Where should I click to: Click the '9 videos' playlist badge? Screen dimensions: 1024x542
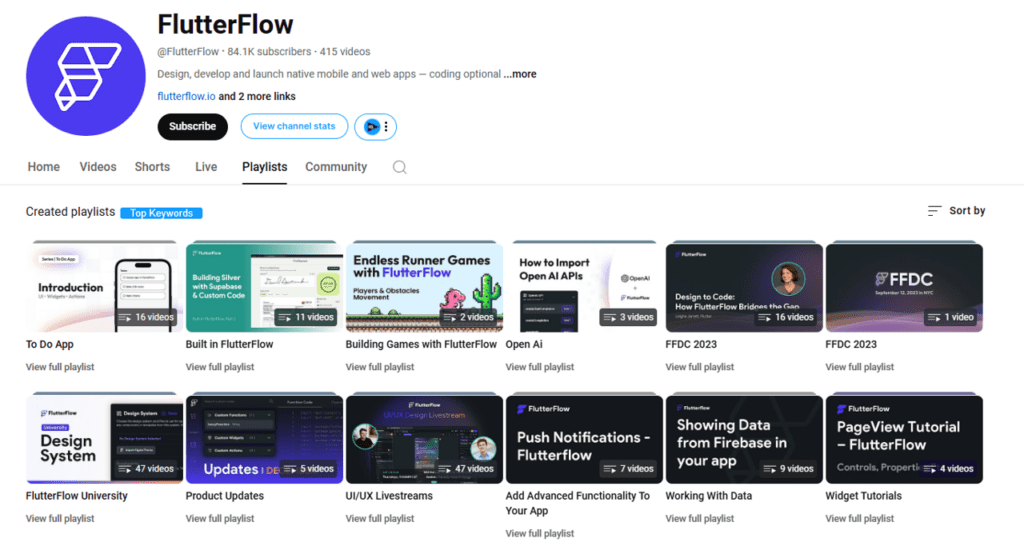click(789, 469)
